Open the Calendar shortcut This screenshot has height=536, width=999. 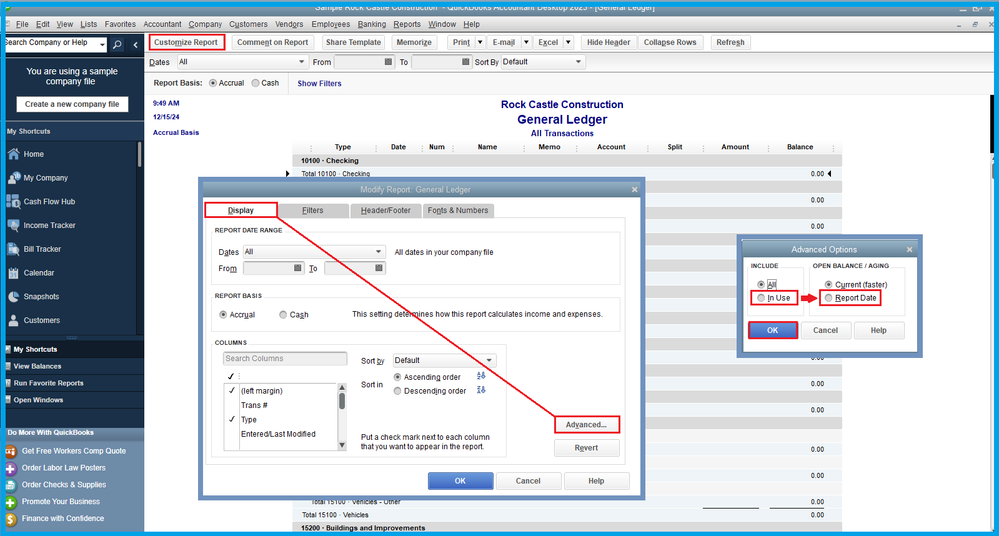click(x=39, y=273)
